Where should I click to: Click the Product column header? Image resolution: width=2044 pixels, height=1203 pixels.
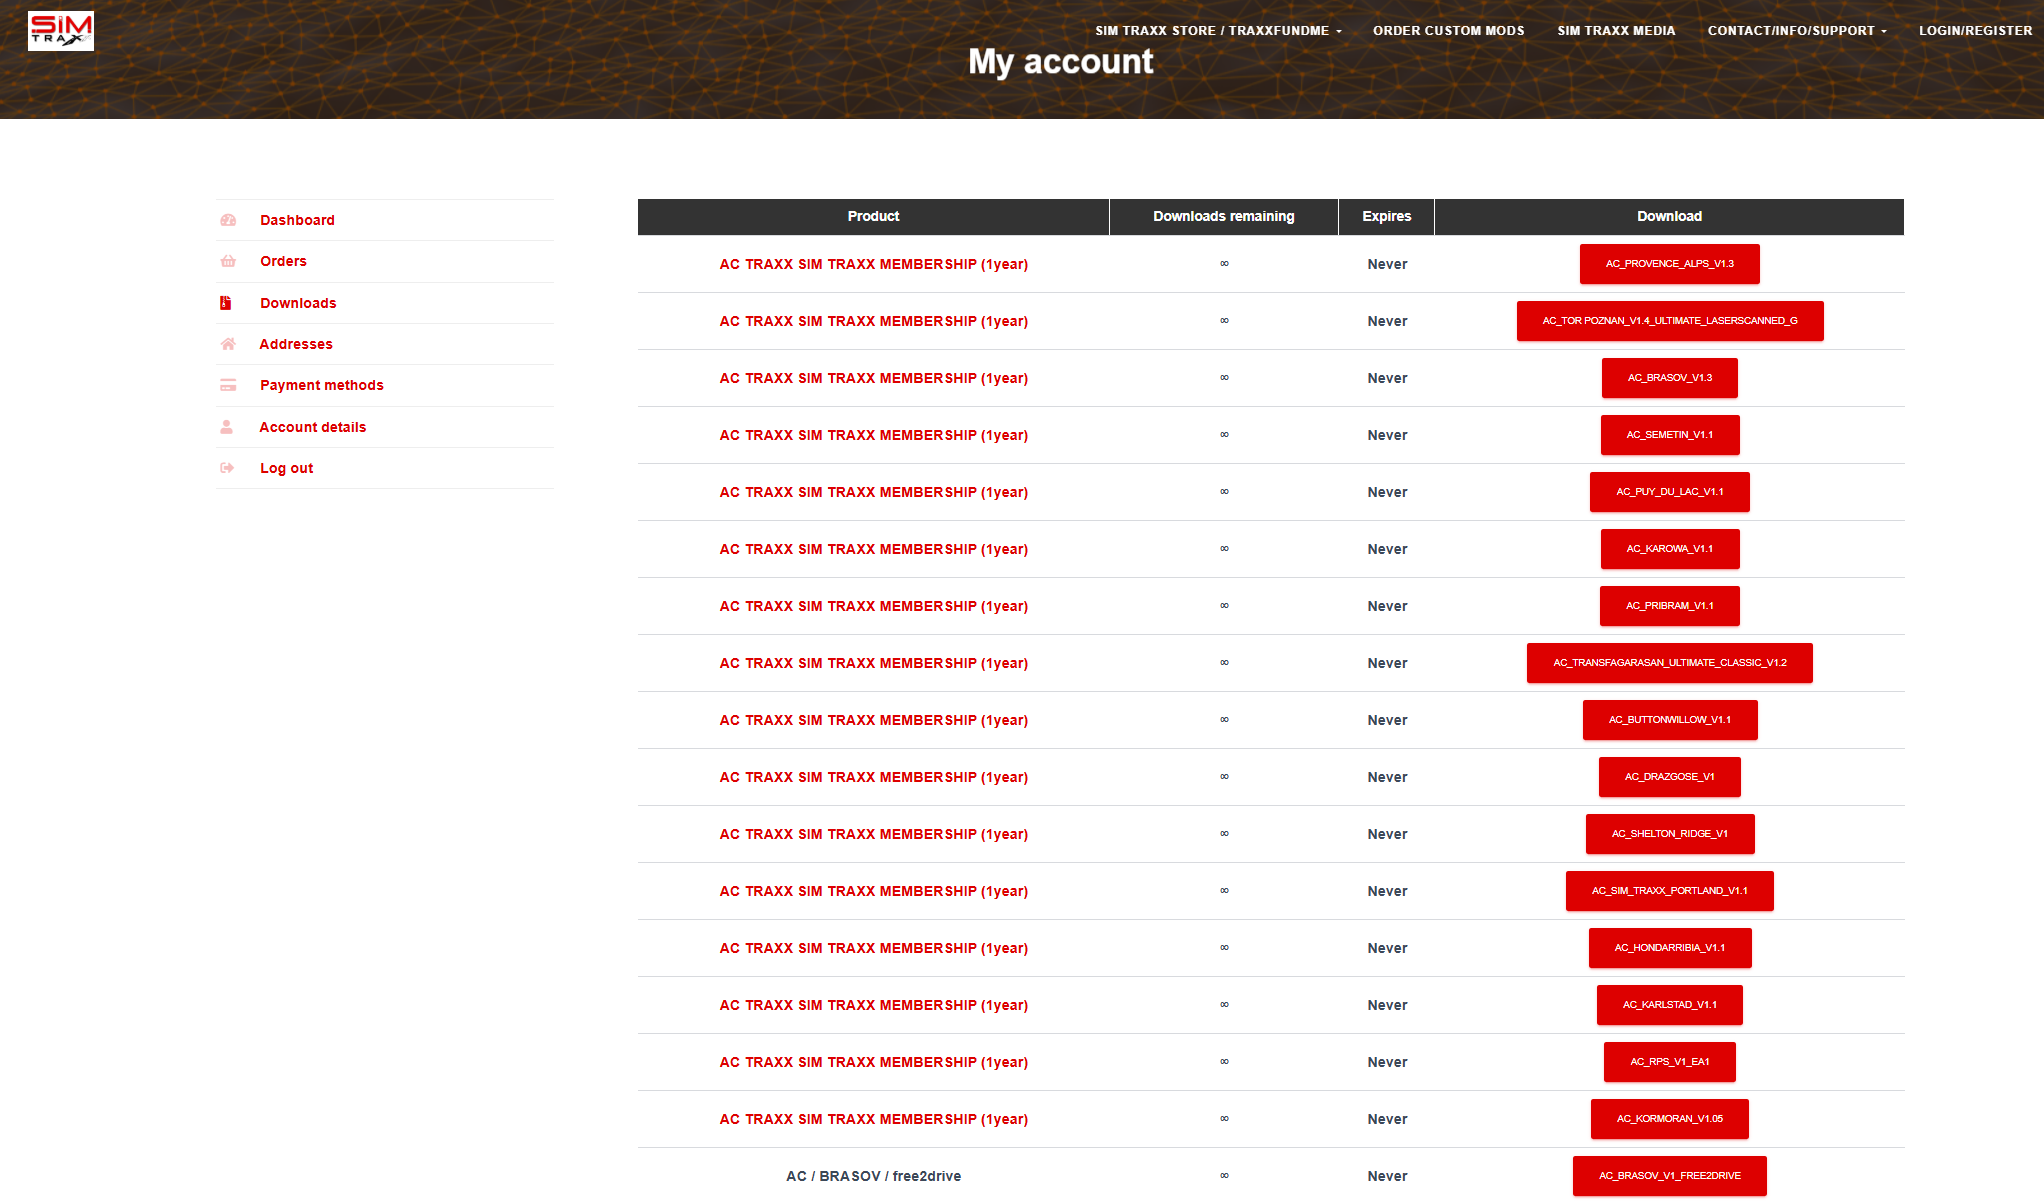click(874, 217)
